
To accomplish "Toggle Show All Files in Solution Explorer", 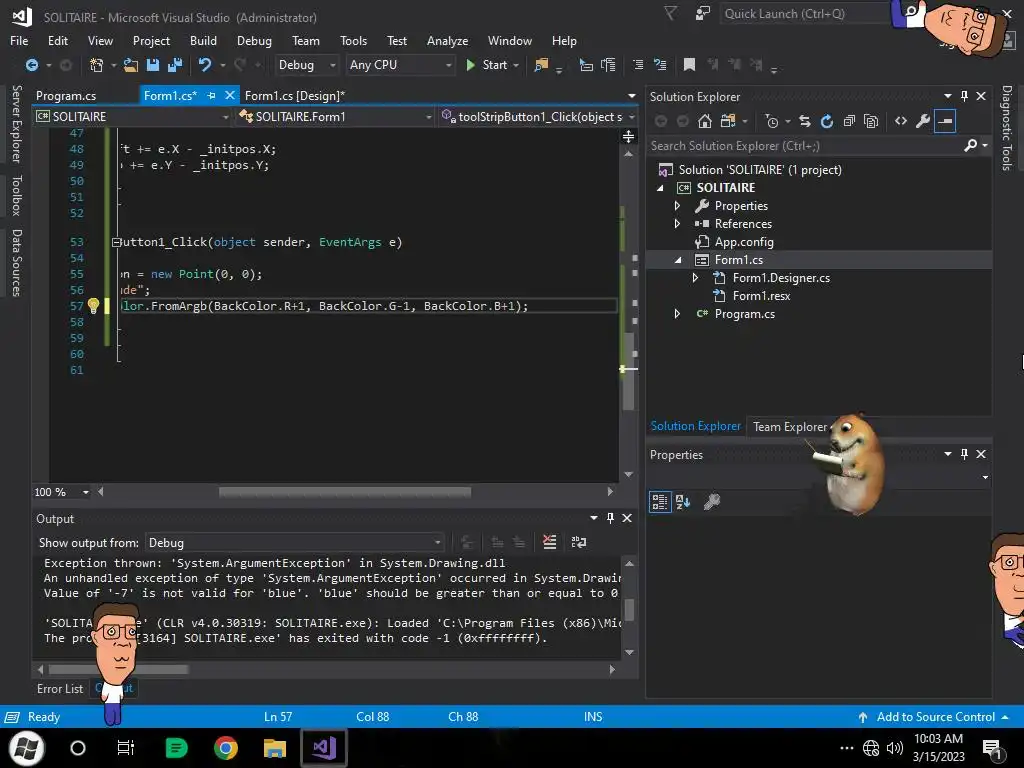I will tap(871, 121).
